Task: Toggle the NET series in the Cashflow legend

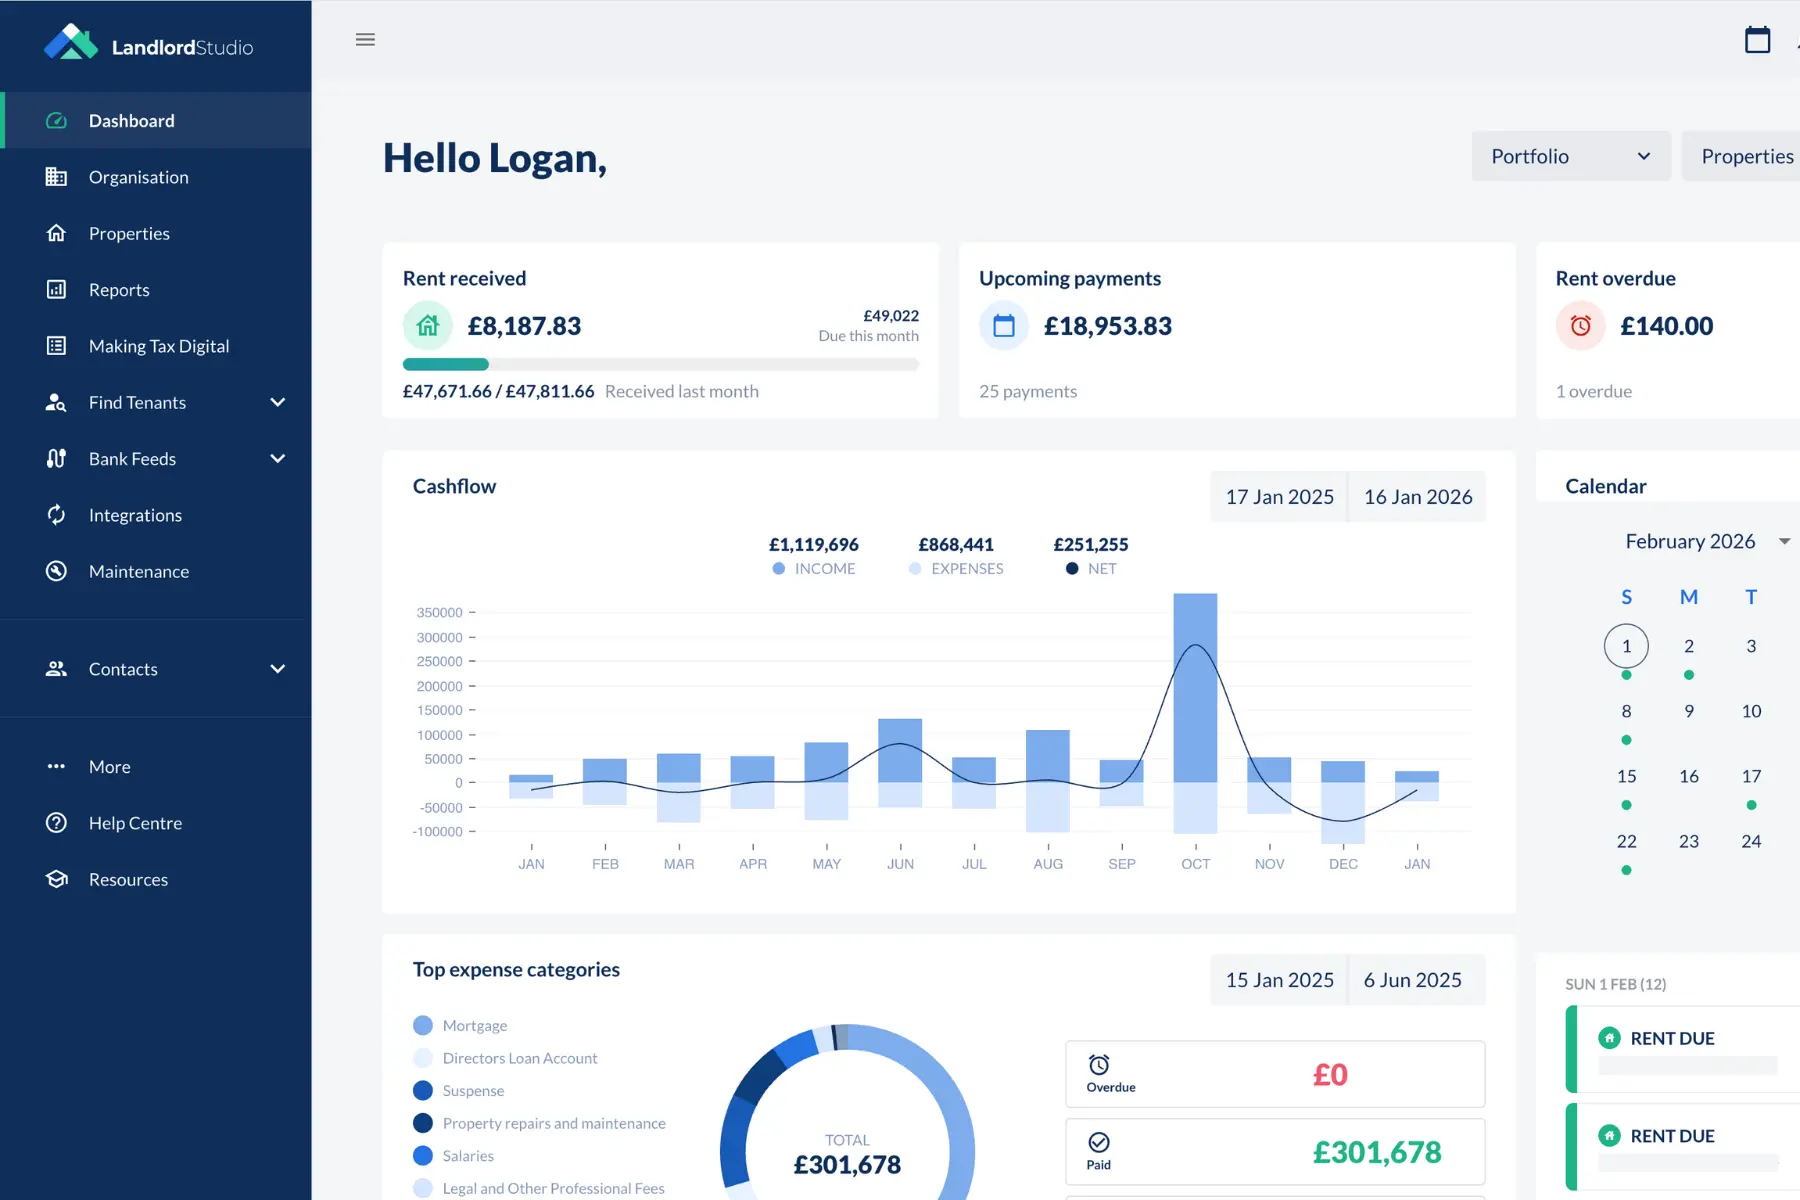Action: [x=1091, y=568]
